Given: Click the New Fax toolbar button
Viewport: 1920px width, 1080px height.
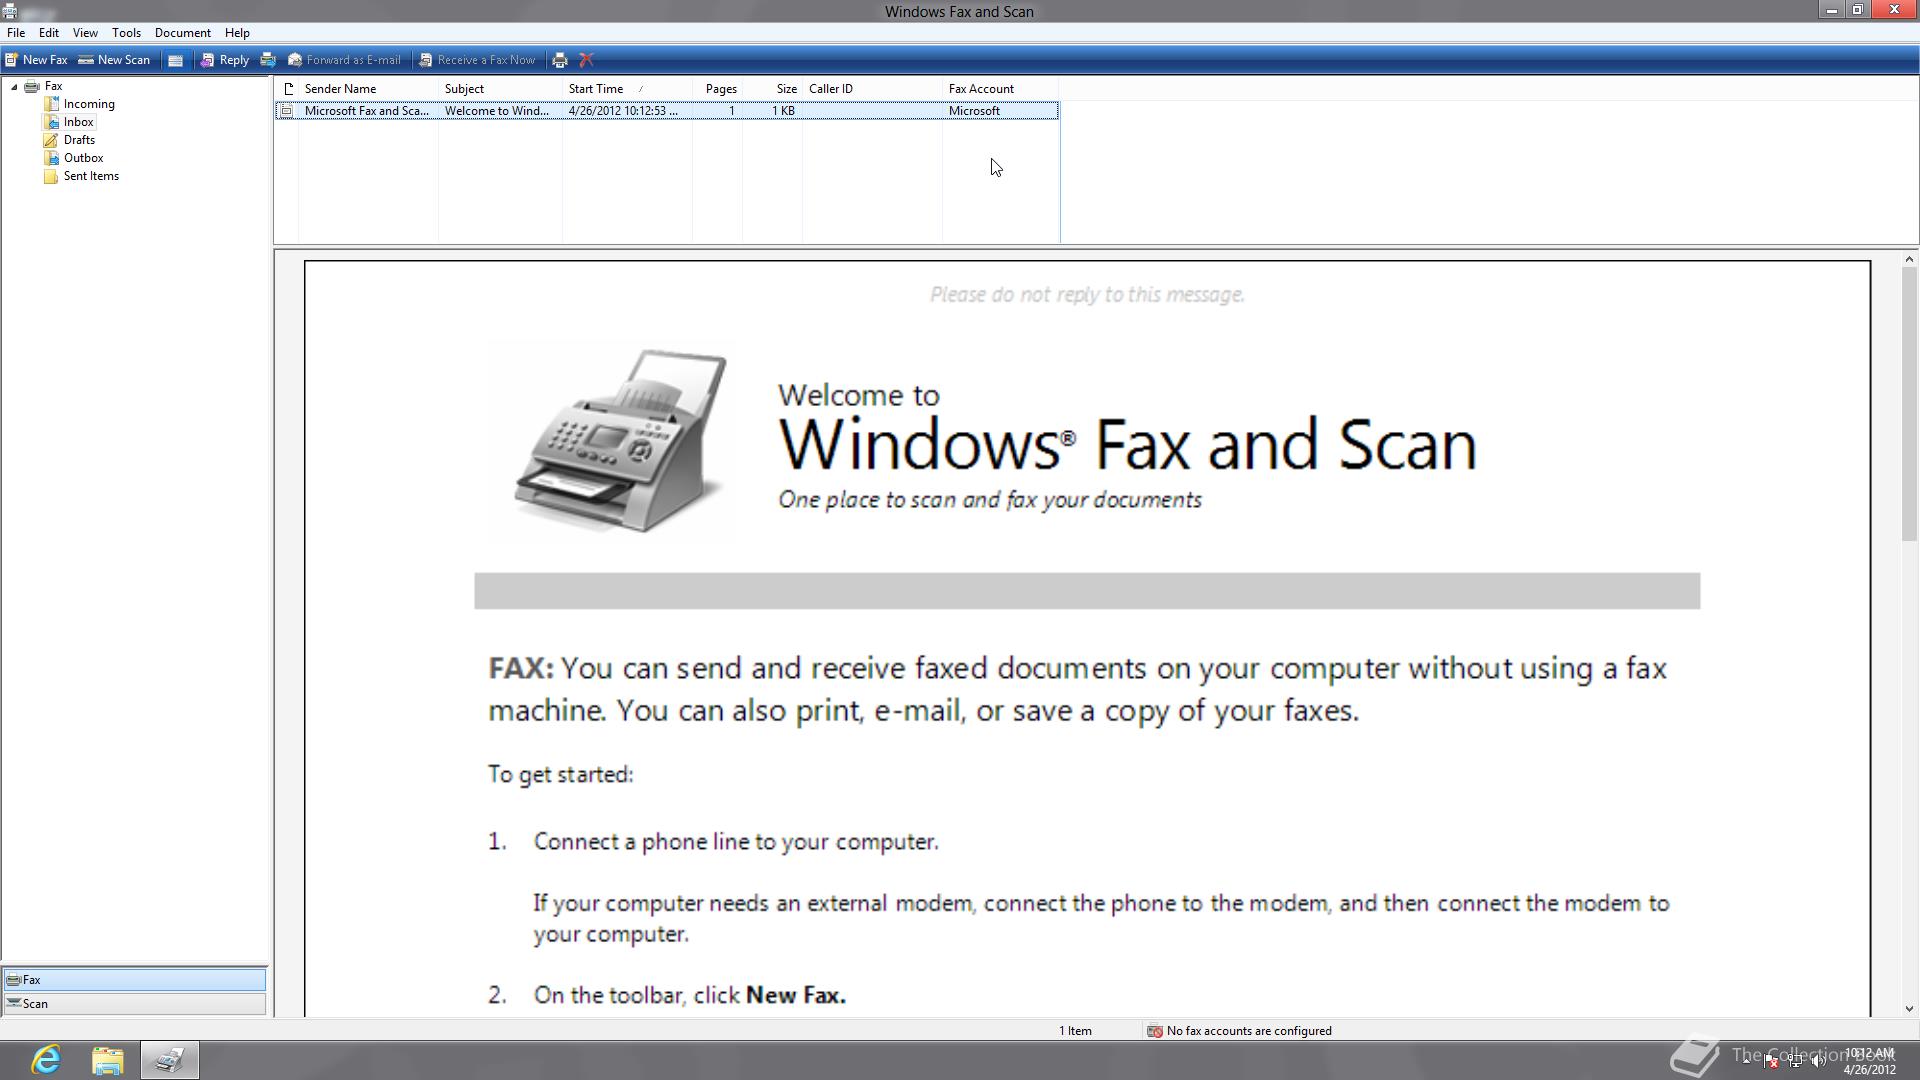Looking at the screenshot, I should 36,60.
